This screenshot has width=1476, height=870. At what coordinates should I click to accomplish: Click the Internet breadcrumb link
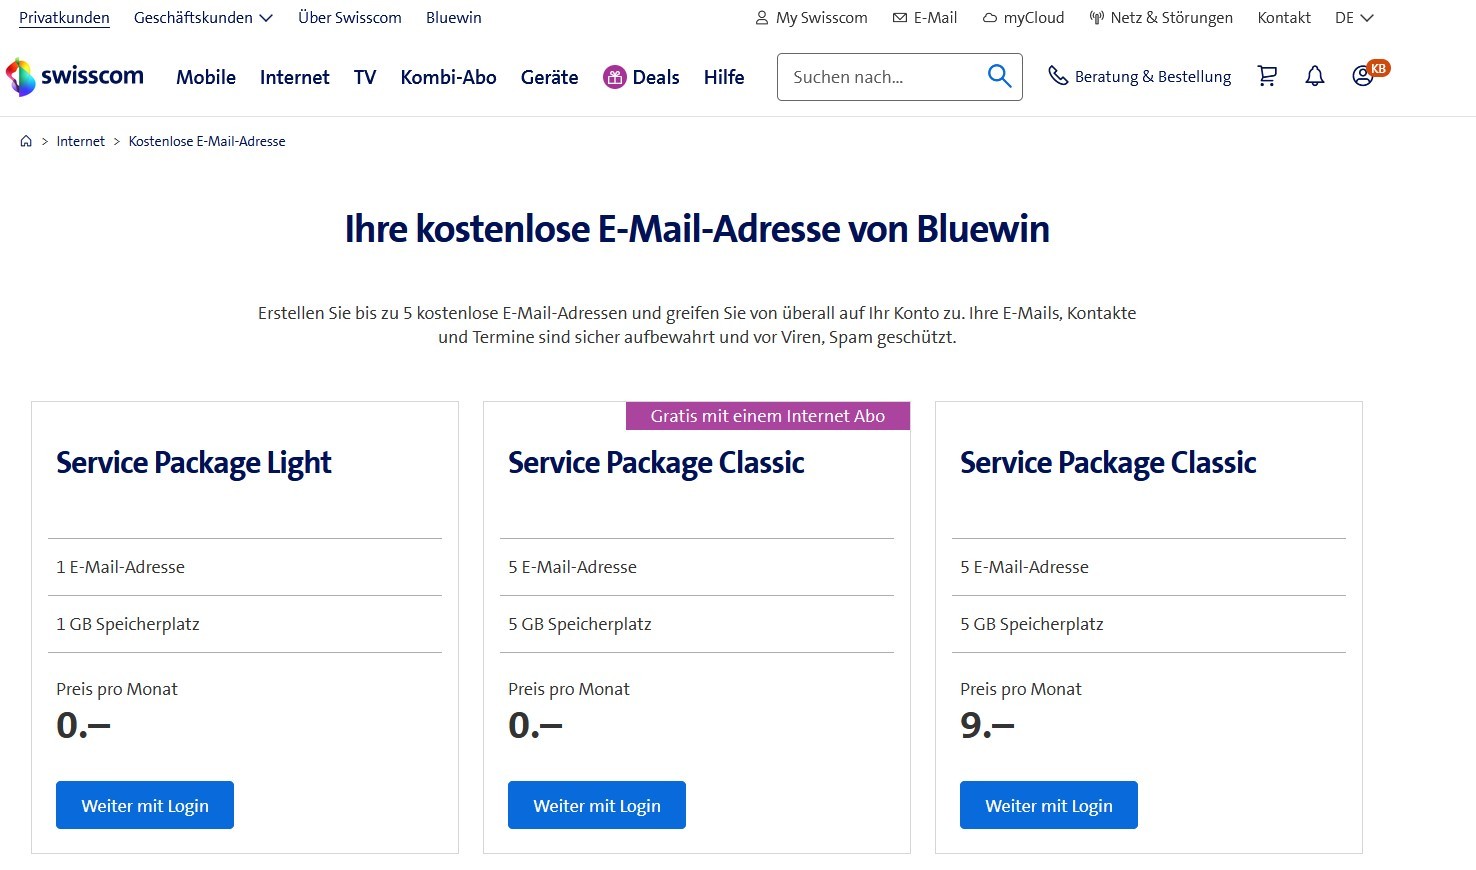click(81, 141)
